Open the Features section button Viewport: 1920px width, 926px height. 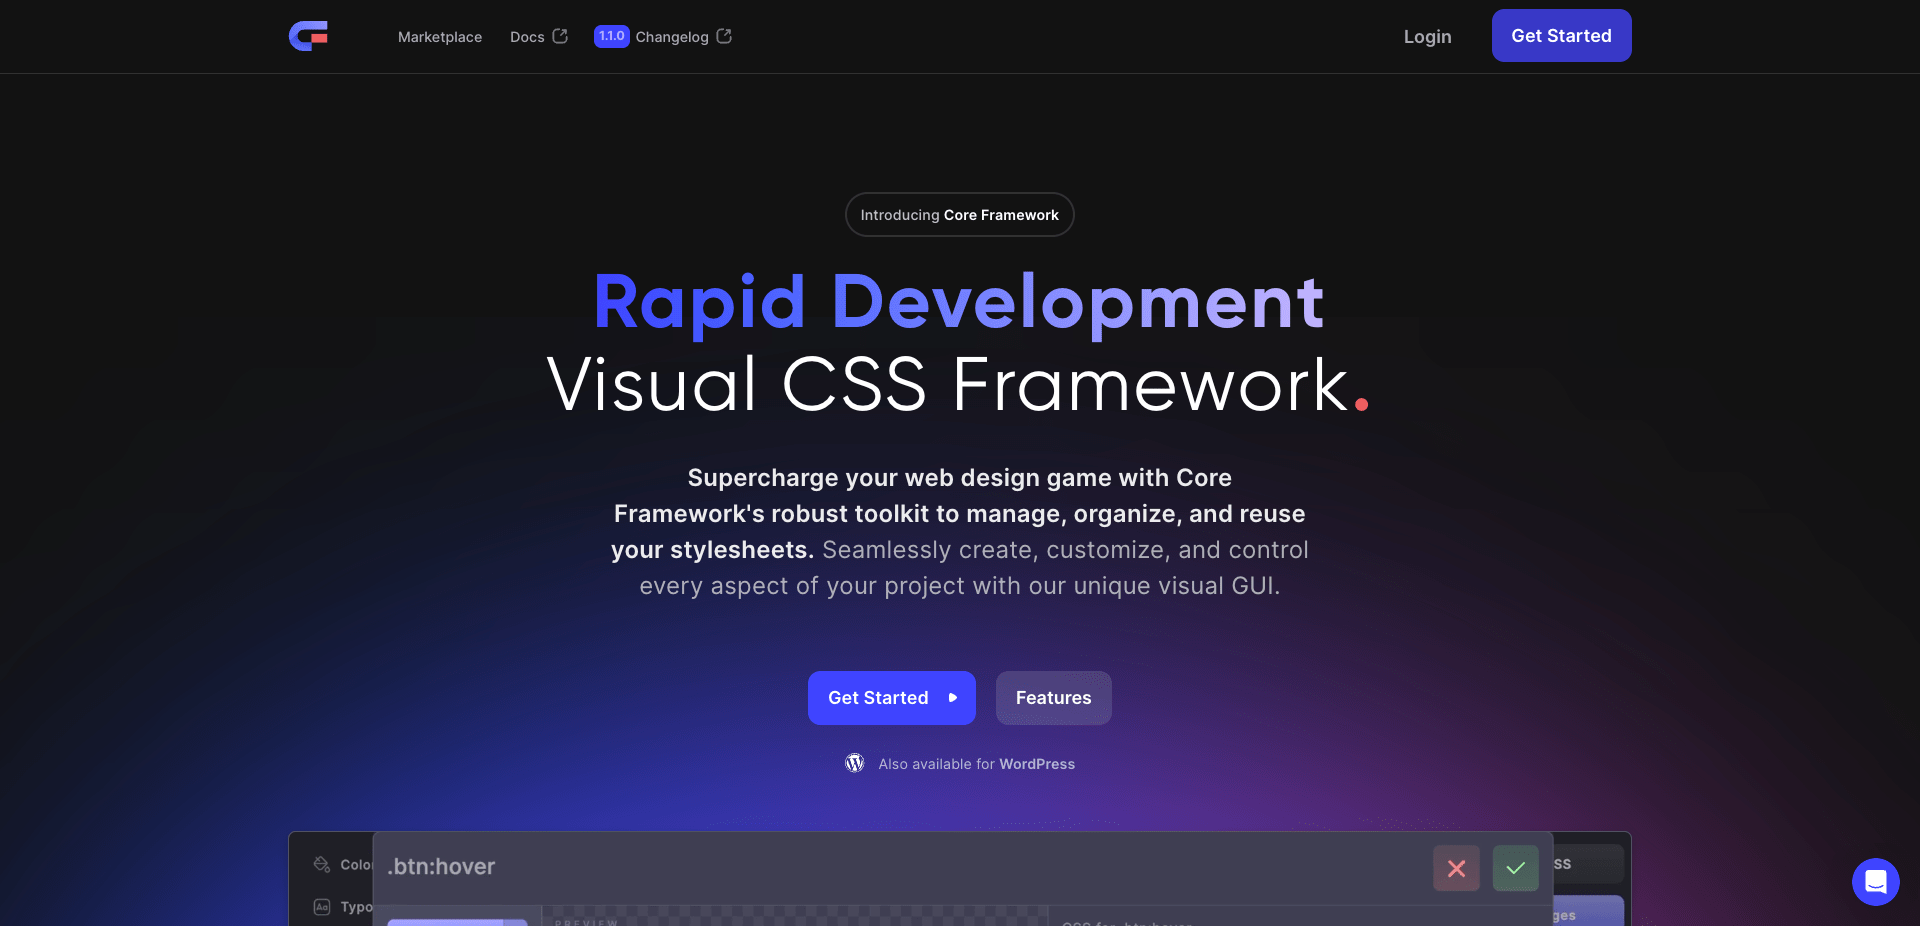pyautogui.click(x=1053, y=698)
